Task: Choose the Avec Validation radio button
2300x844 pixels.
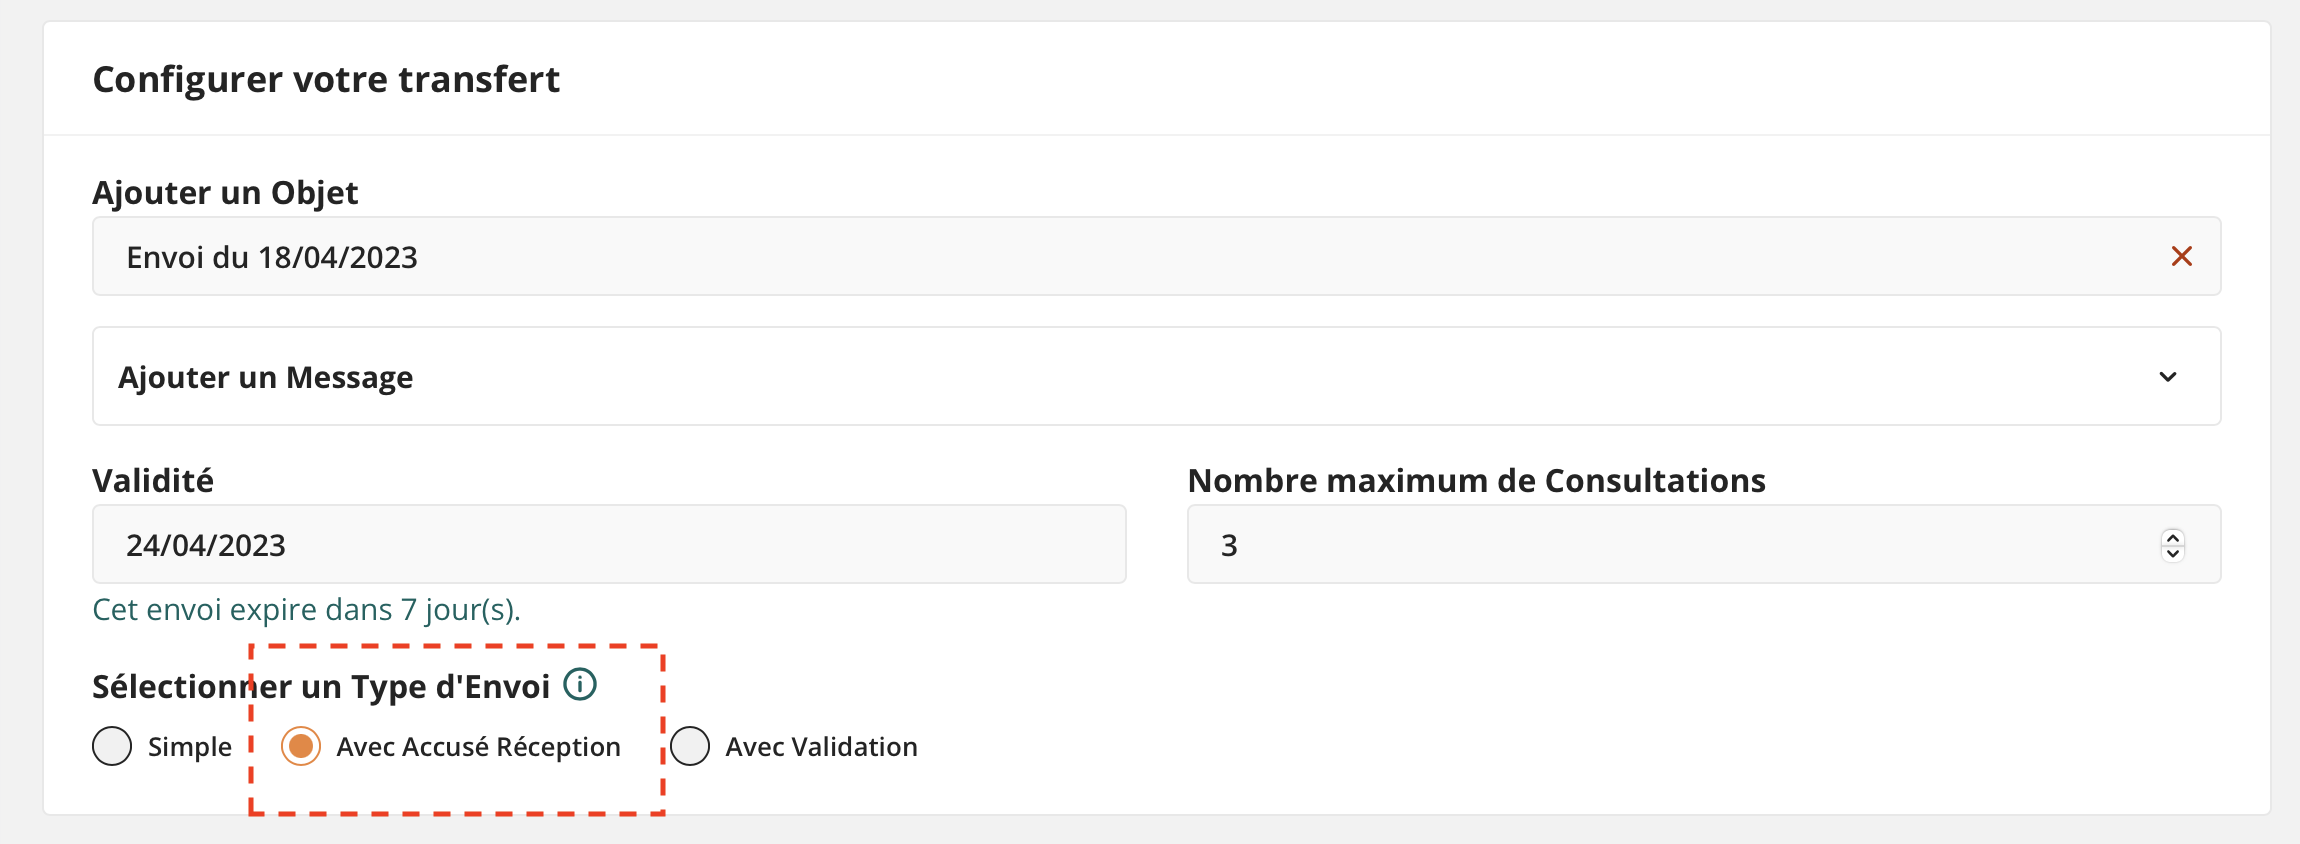Action: point(690,746)
